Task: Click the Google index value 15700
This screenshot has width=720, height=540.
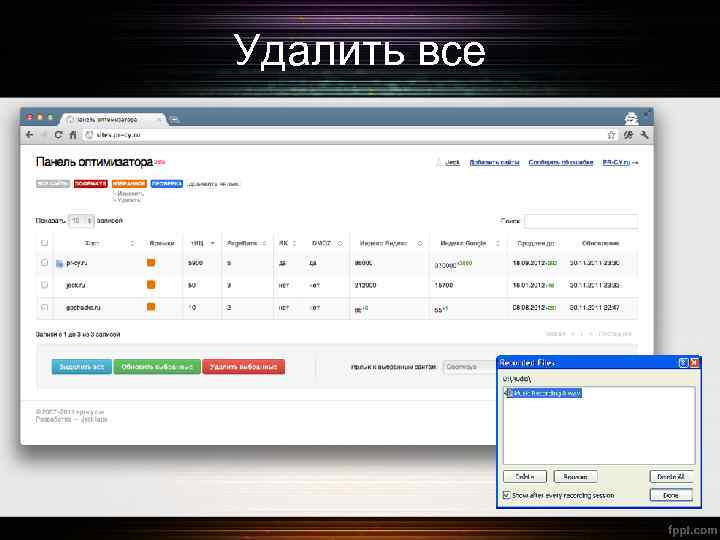Action: pyautogui.click(x=444, y=285)
